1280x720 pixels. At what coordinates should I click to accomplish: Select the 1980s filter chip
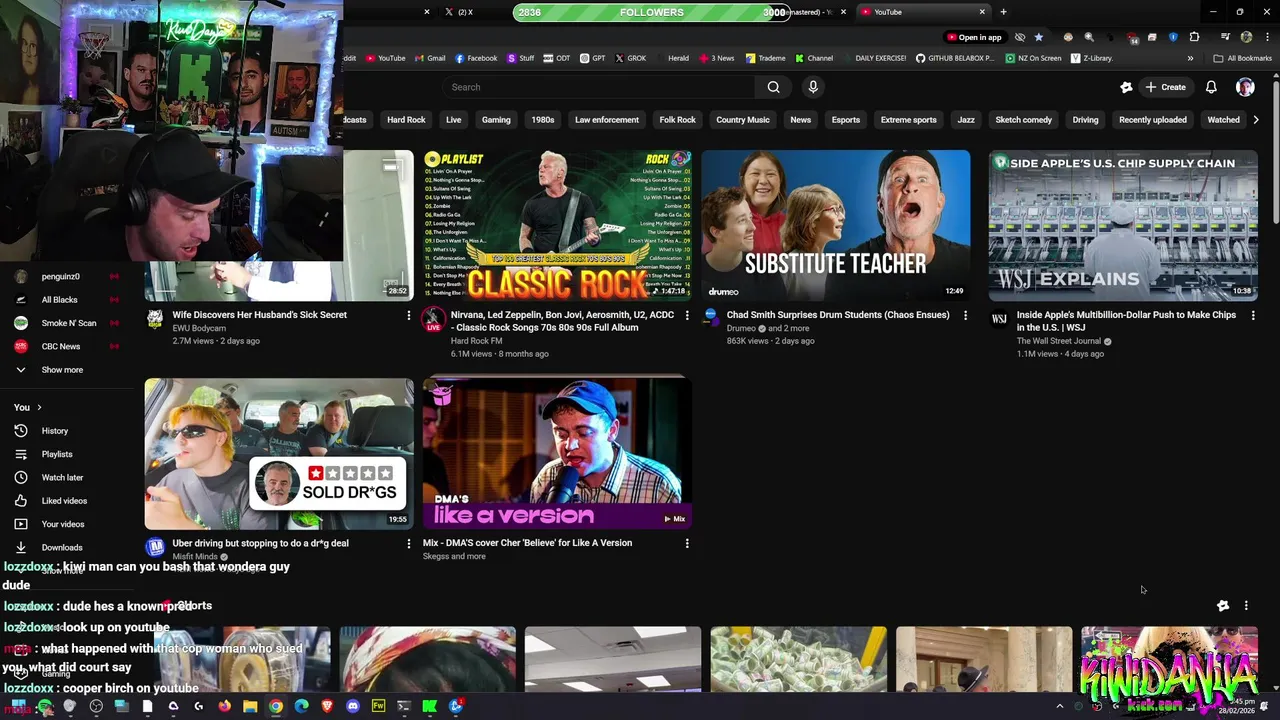tap(543, 120)
